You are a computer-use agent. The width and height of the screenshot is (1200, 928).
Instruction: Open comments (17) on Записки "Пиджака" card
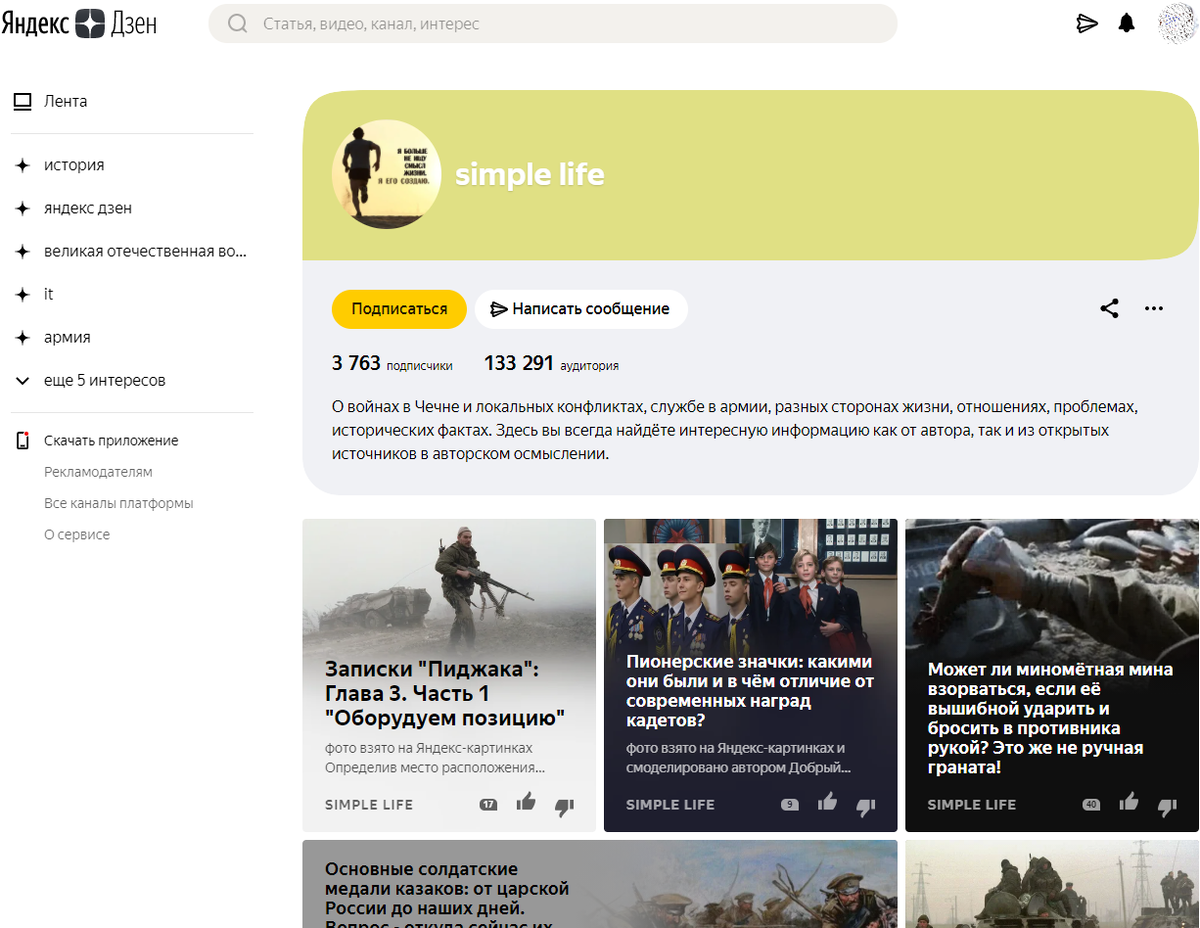[x=488, y=804]
